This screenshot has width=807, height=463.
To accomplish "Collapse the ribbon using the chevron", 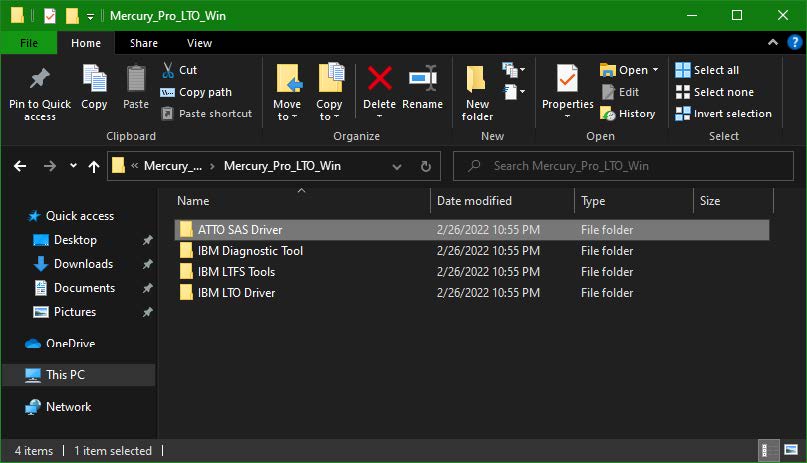I will tap(773, 43).
